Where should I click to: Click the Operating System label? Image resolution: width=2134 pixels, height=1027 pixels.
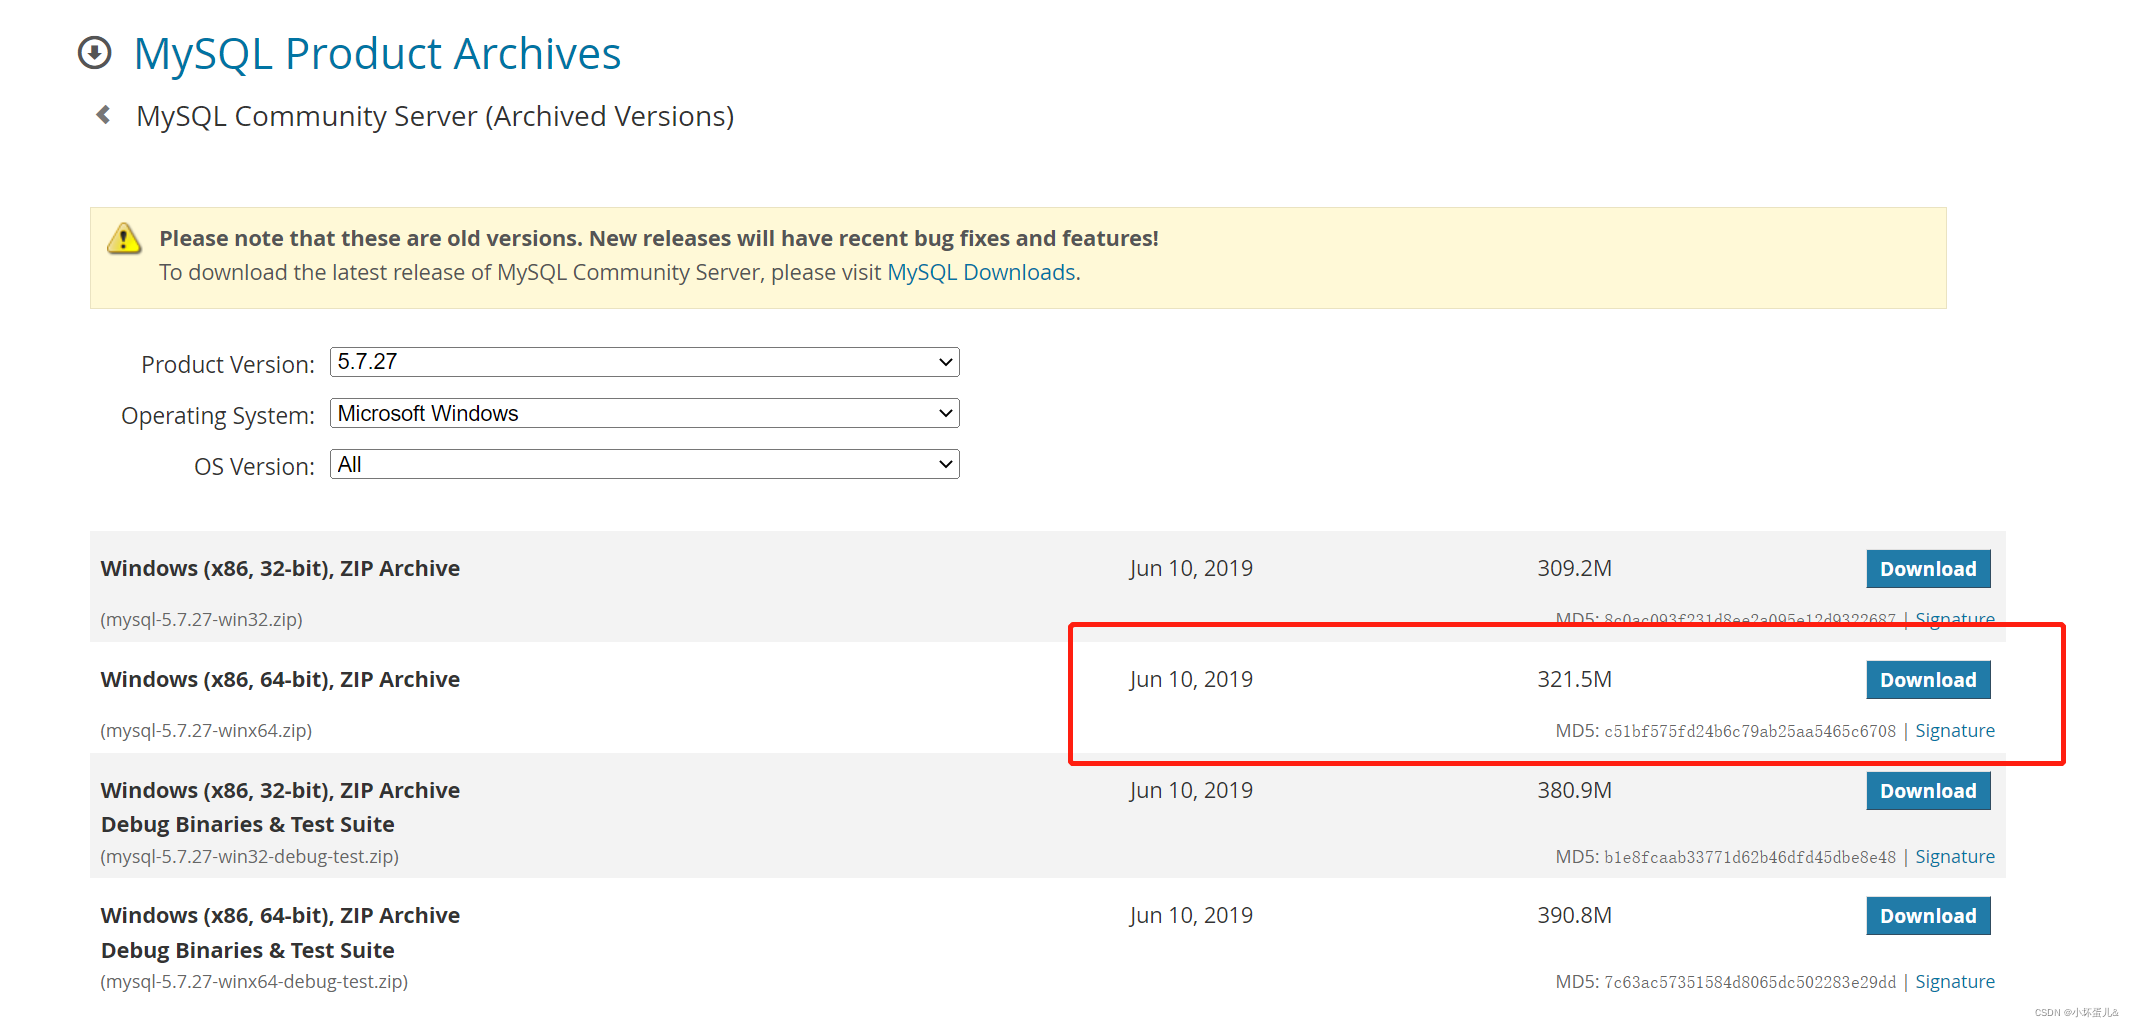point(218,416)
